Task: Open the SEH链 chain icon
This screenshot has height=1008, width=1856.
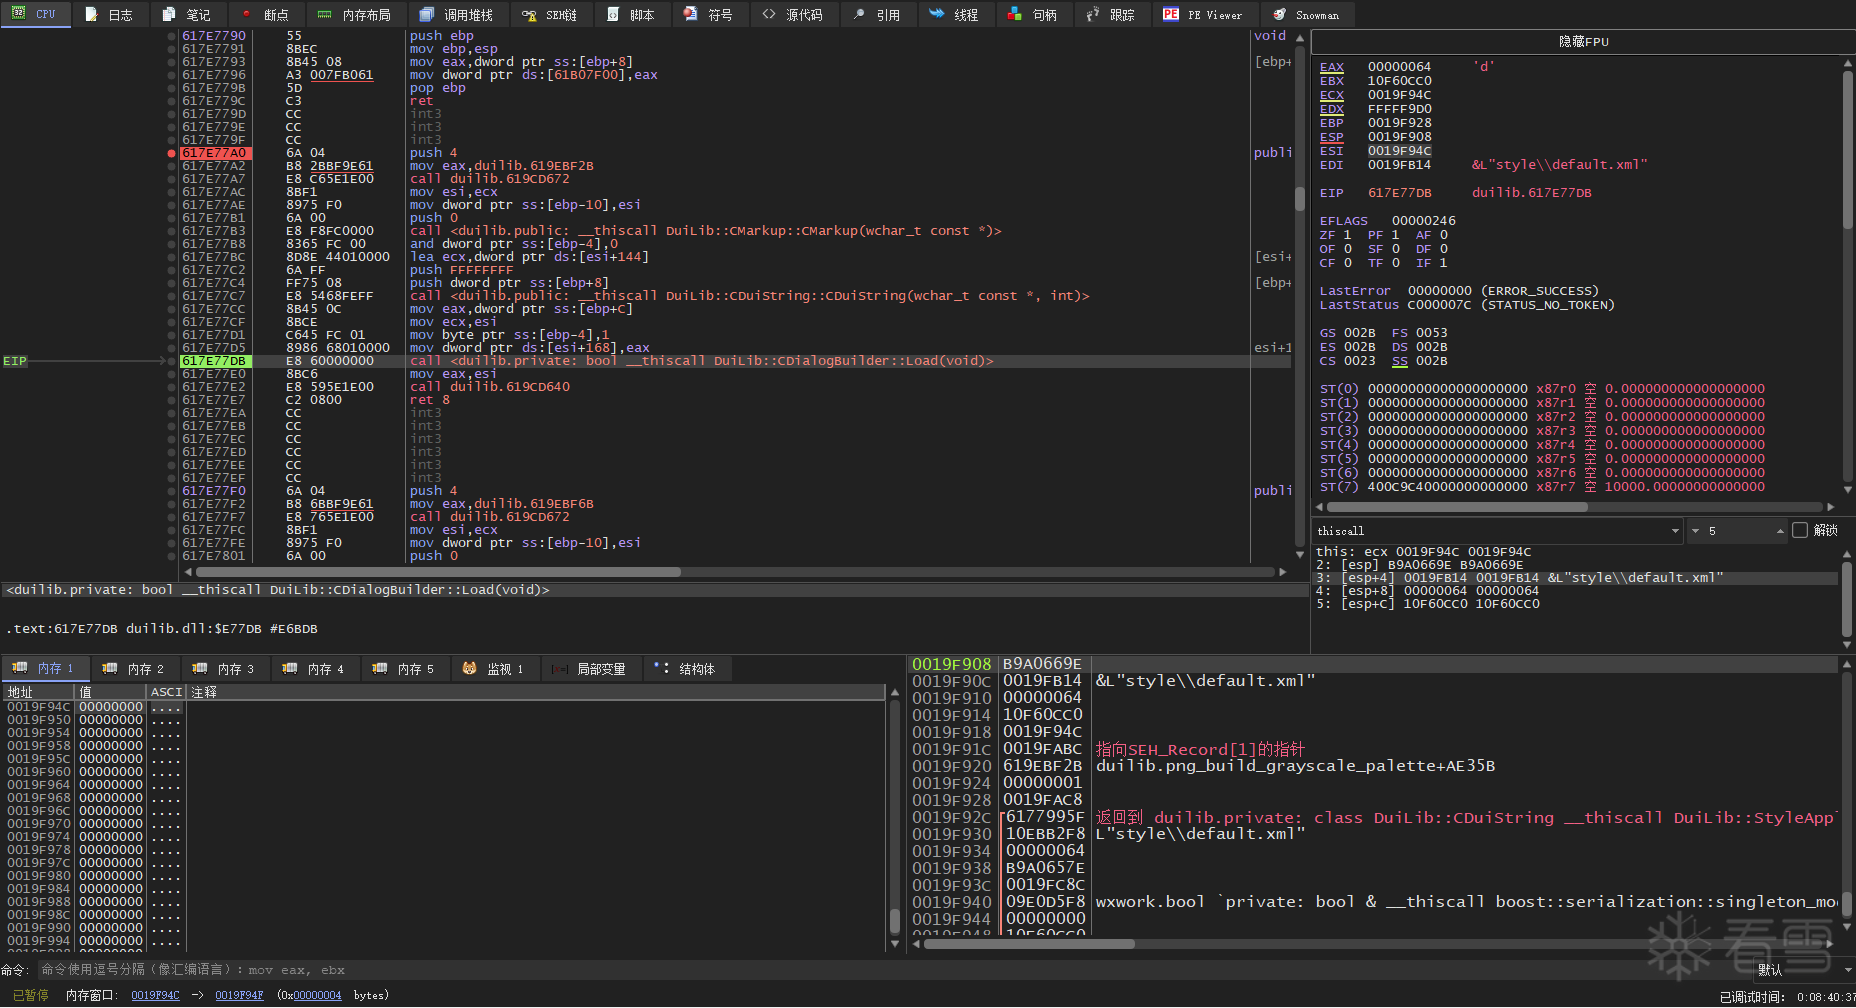Action: tap(529, 14)
